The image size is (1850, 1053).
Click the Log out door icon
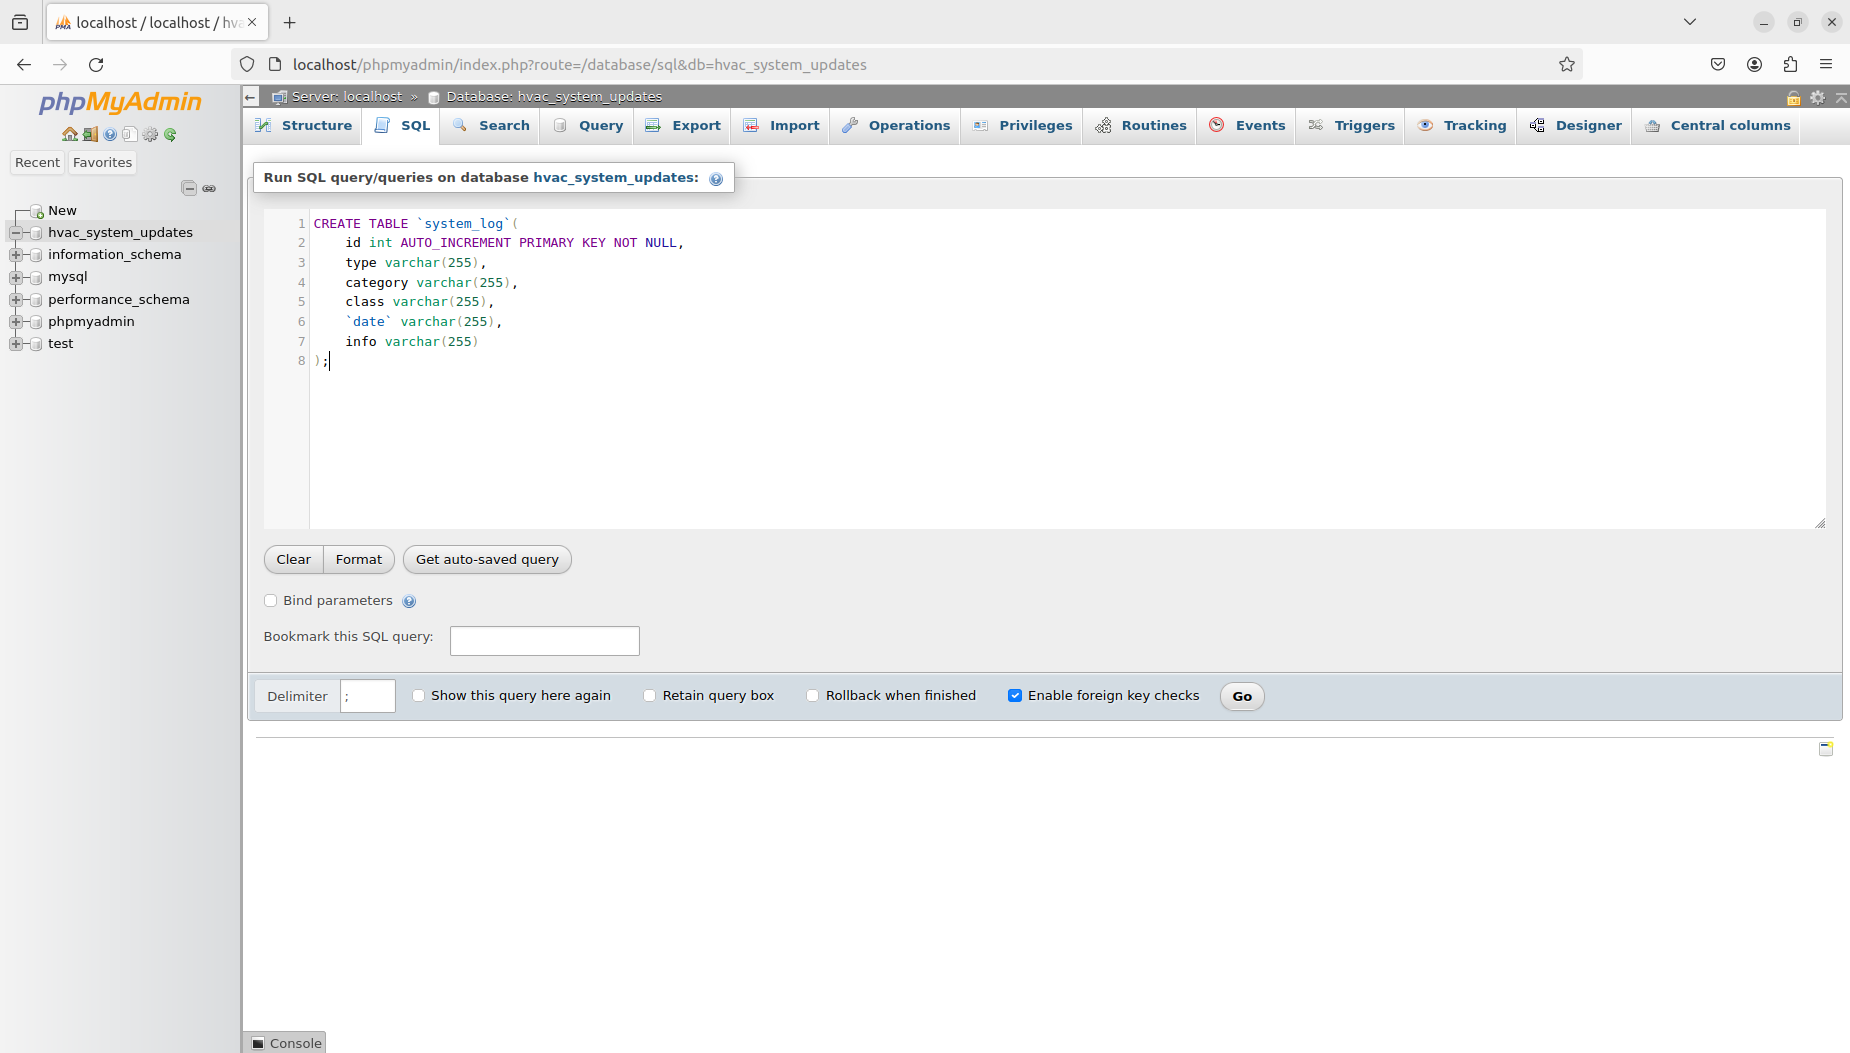click(90, 134)
